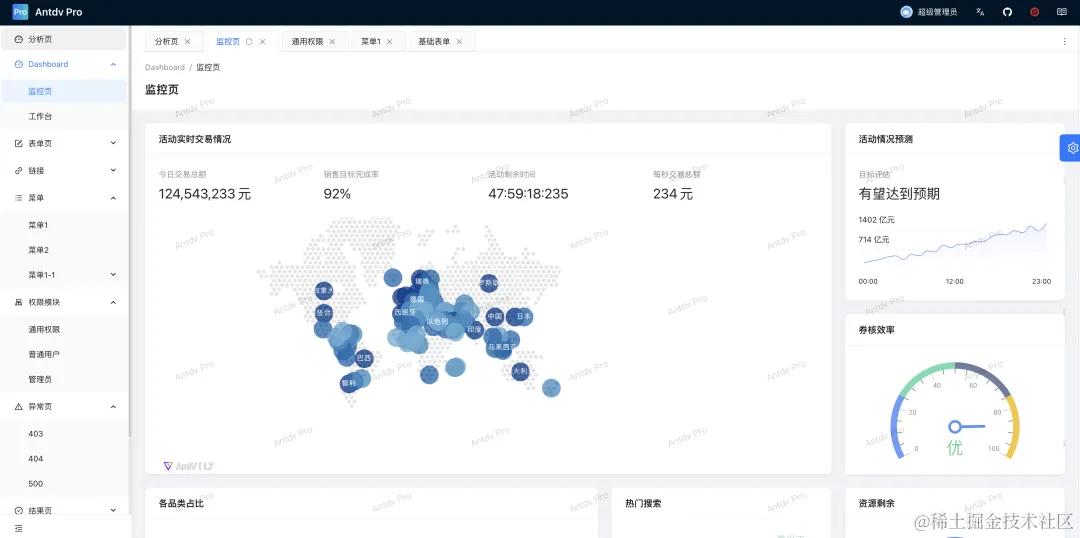Close the 分析页 tab
1080x538 pixels.
(187, 41)
